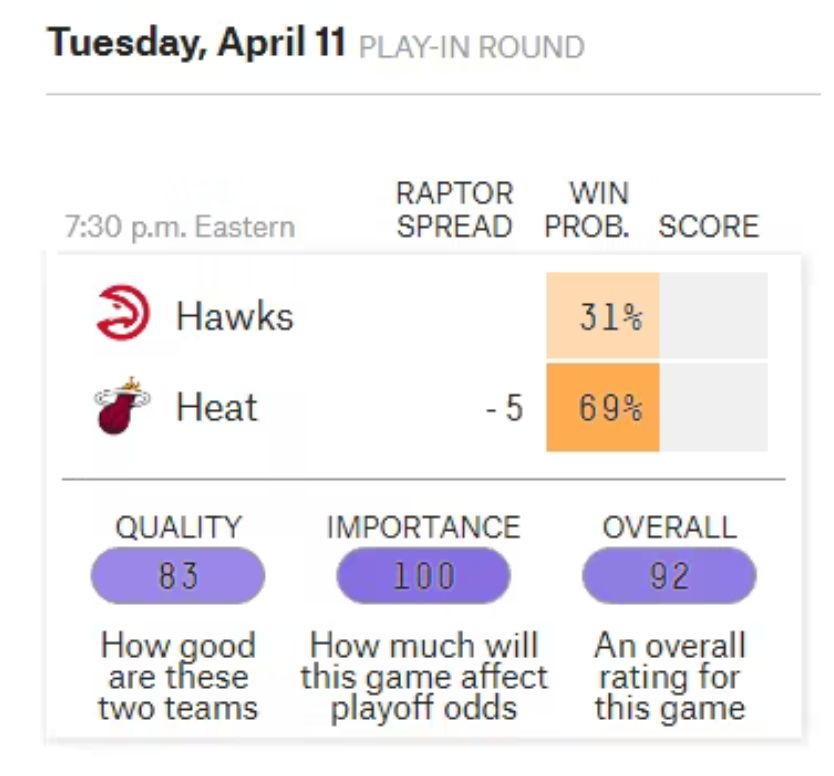This screenshot has width=834, height=776.
Task: Click the RAPTOR SPREAD column header
Action: pyautogui.click(x=455, y=210)
